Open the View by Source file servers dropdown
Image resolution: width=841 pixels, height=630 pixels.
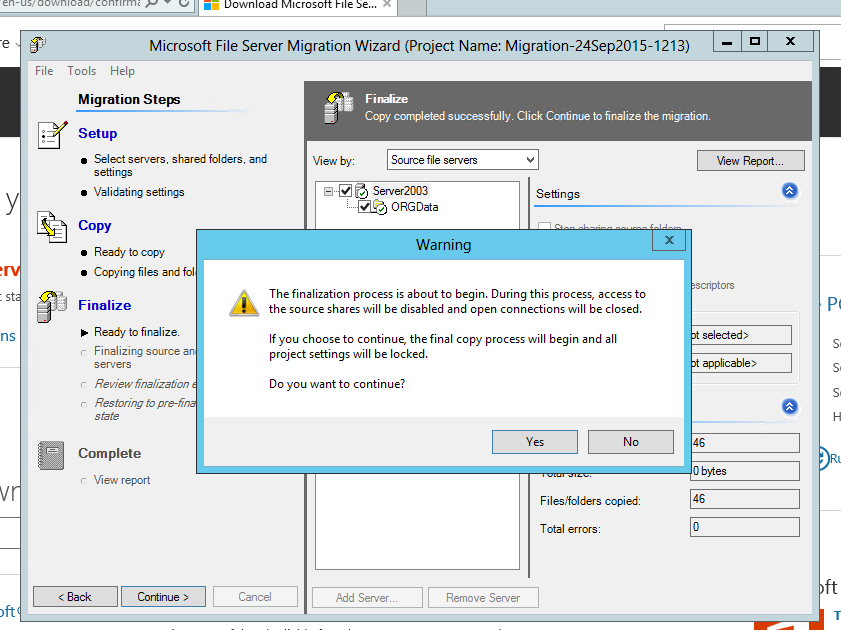pyautogui.click(x=462, y=160)
